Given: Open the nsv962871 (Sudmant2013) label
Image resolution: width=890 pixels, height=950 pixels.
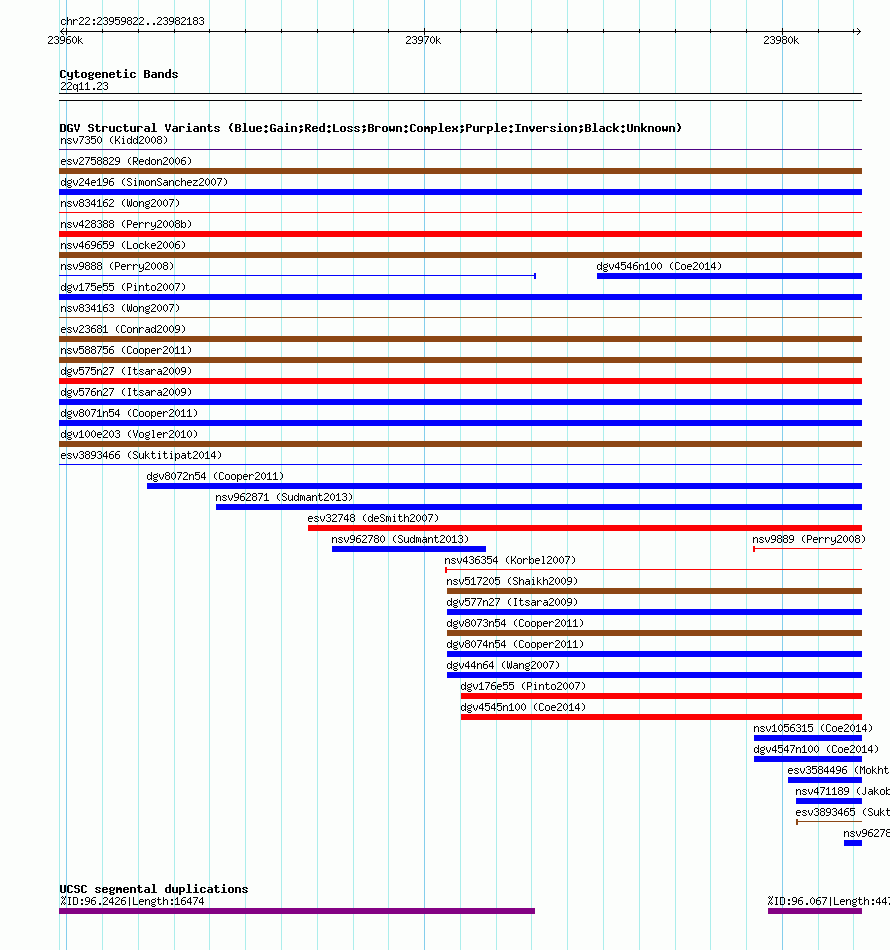Looking at the screenshot, I should tap(284, 497).
